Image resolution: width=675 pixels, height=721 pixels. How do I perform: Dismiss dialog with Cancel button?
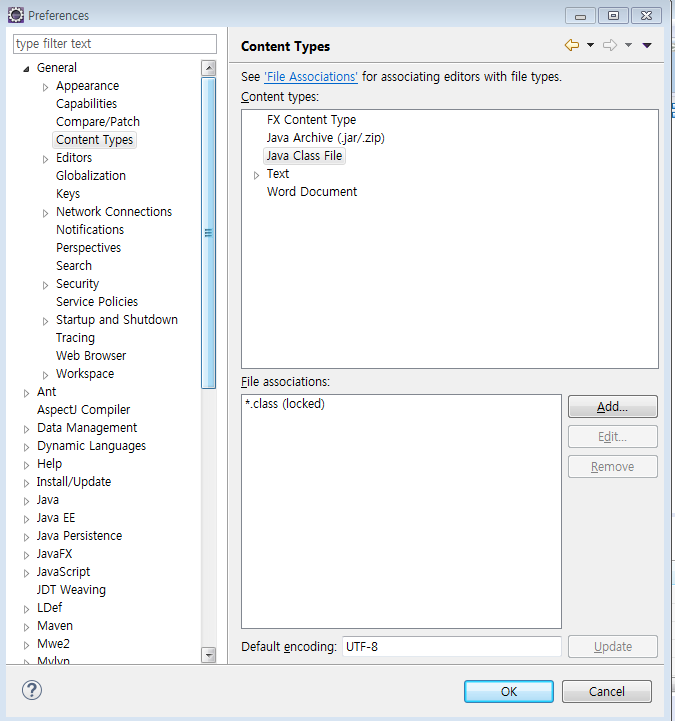point(606,691)
